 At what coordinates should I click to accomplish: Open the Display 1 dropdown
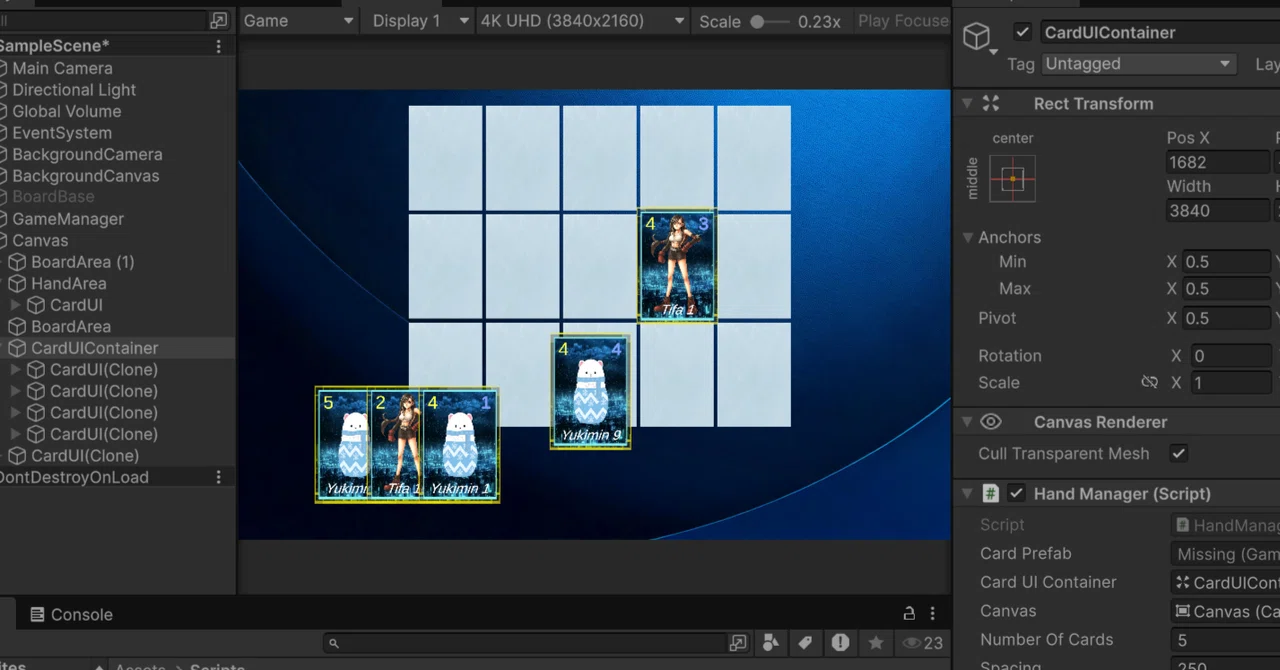(x=420, y=20)
